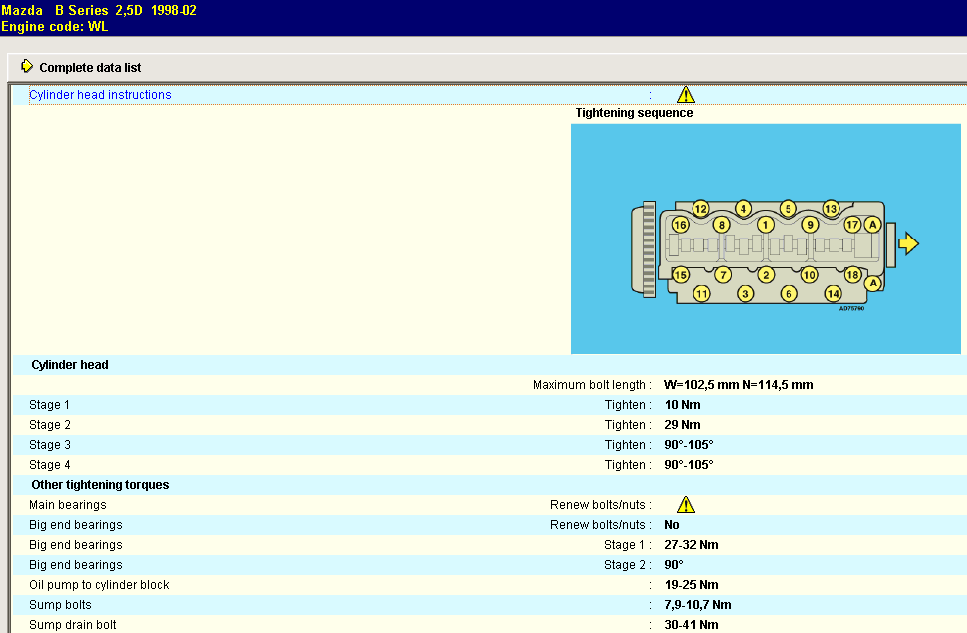Click the yellow direction arrow in the diagram
Image resolution: width=967 pixels, height=633 pixels.
[x=908, y=243]
